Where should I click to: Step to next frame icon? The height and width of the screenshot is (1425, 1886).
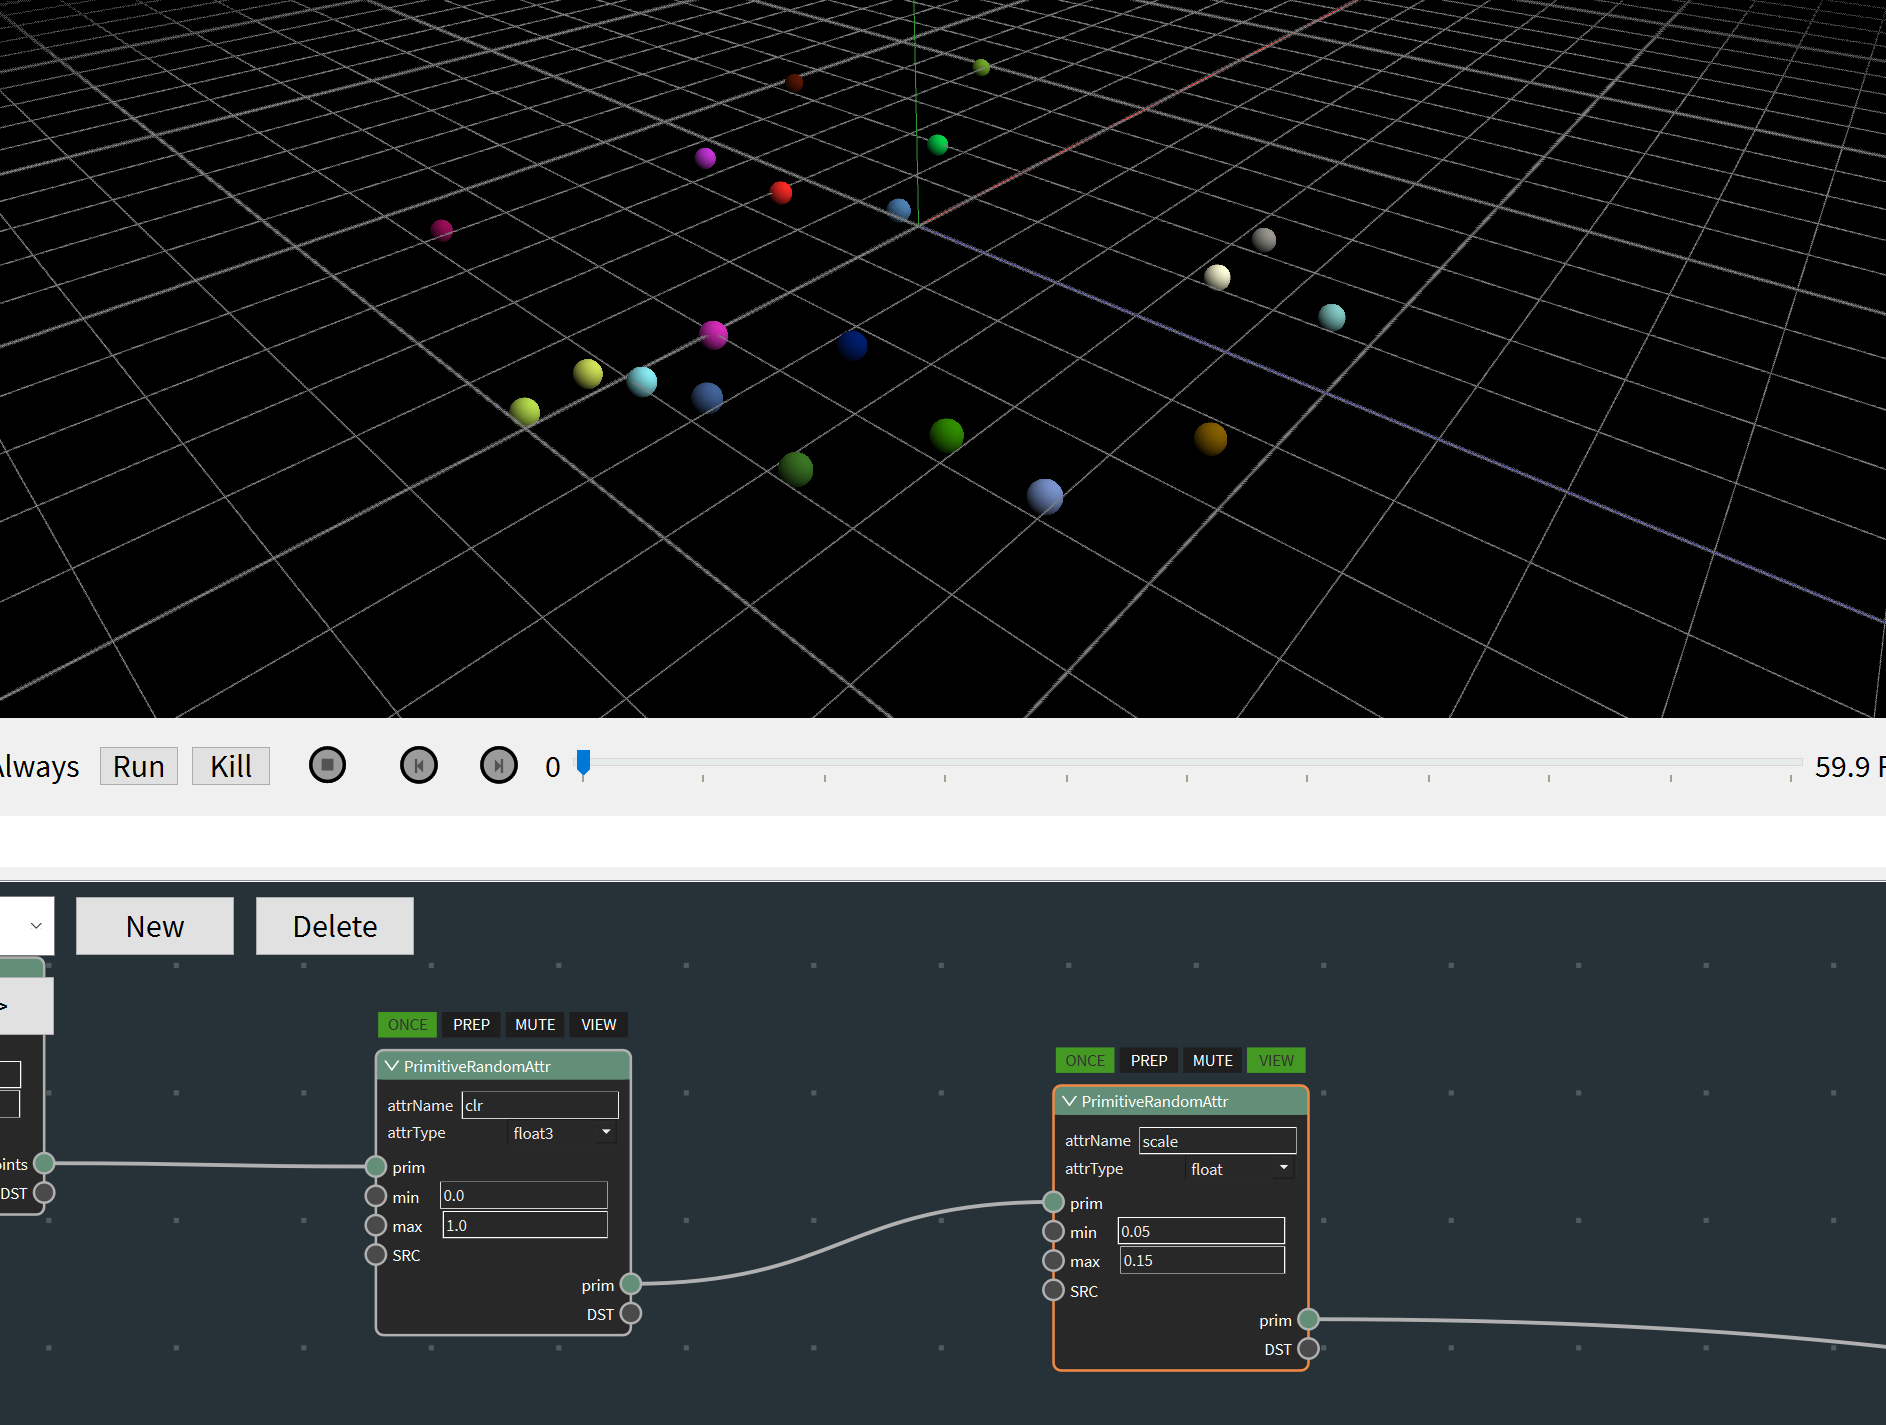pos(499,765)
